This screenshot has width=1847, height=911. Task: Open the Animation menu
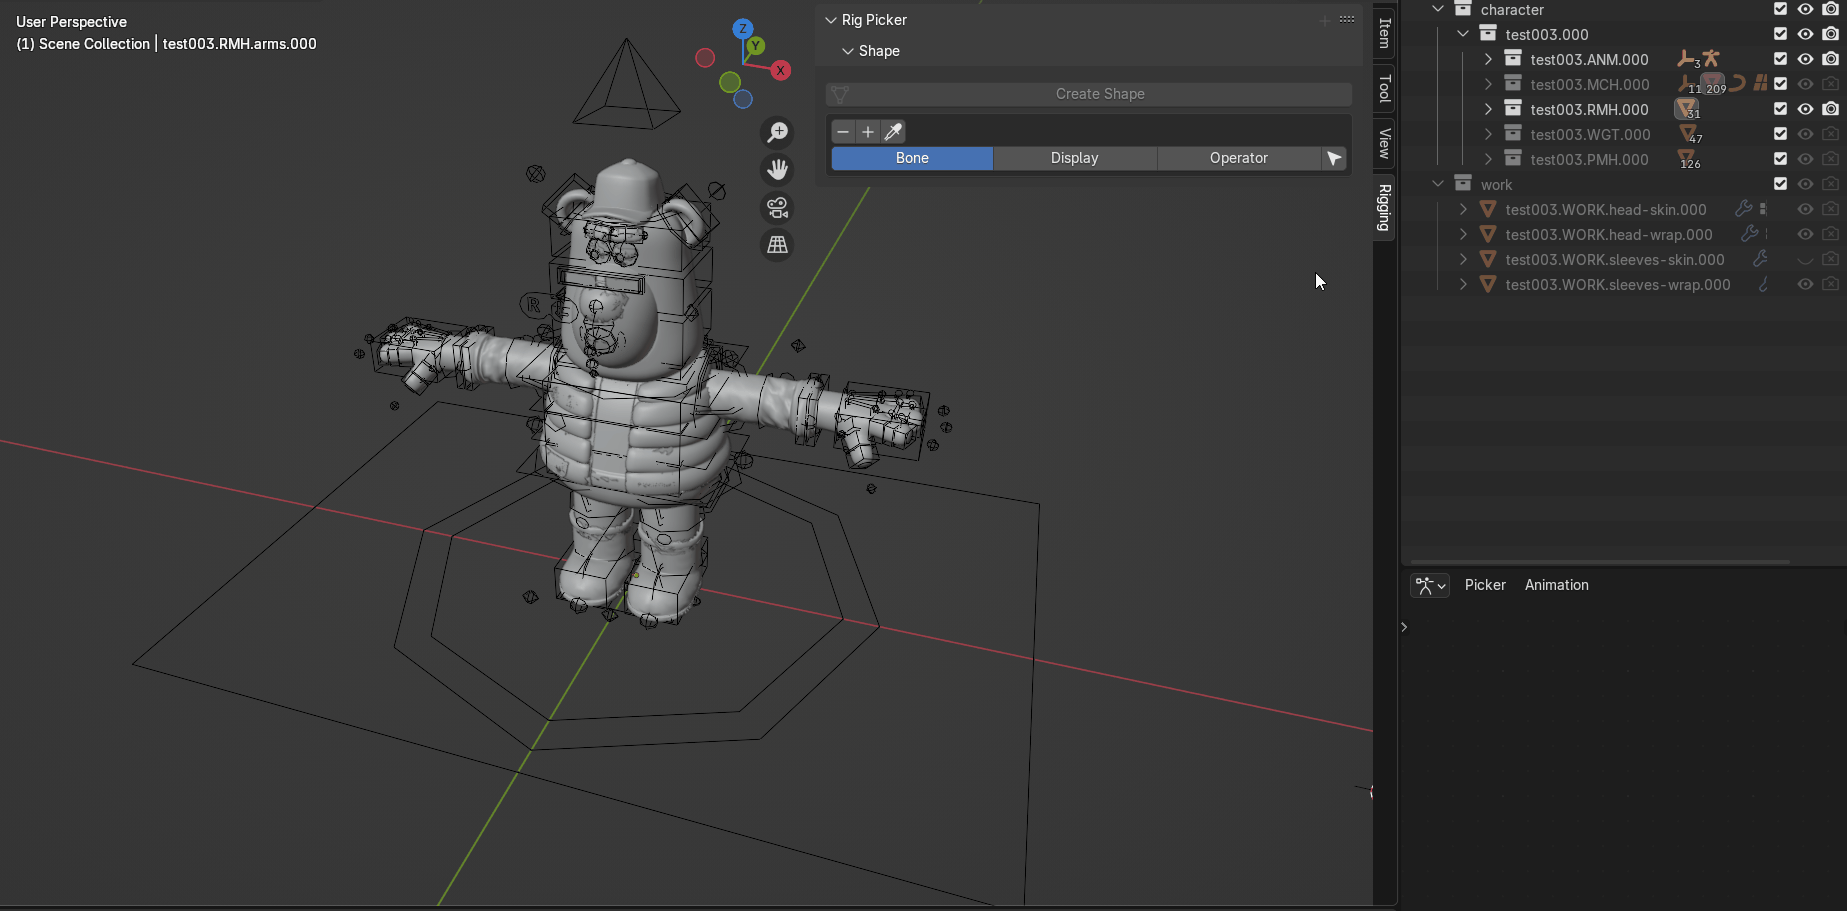coord(1556,585)
